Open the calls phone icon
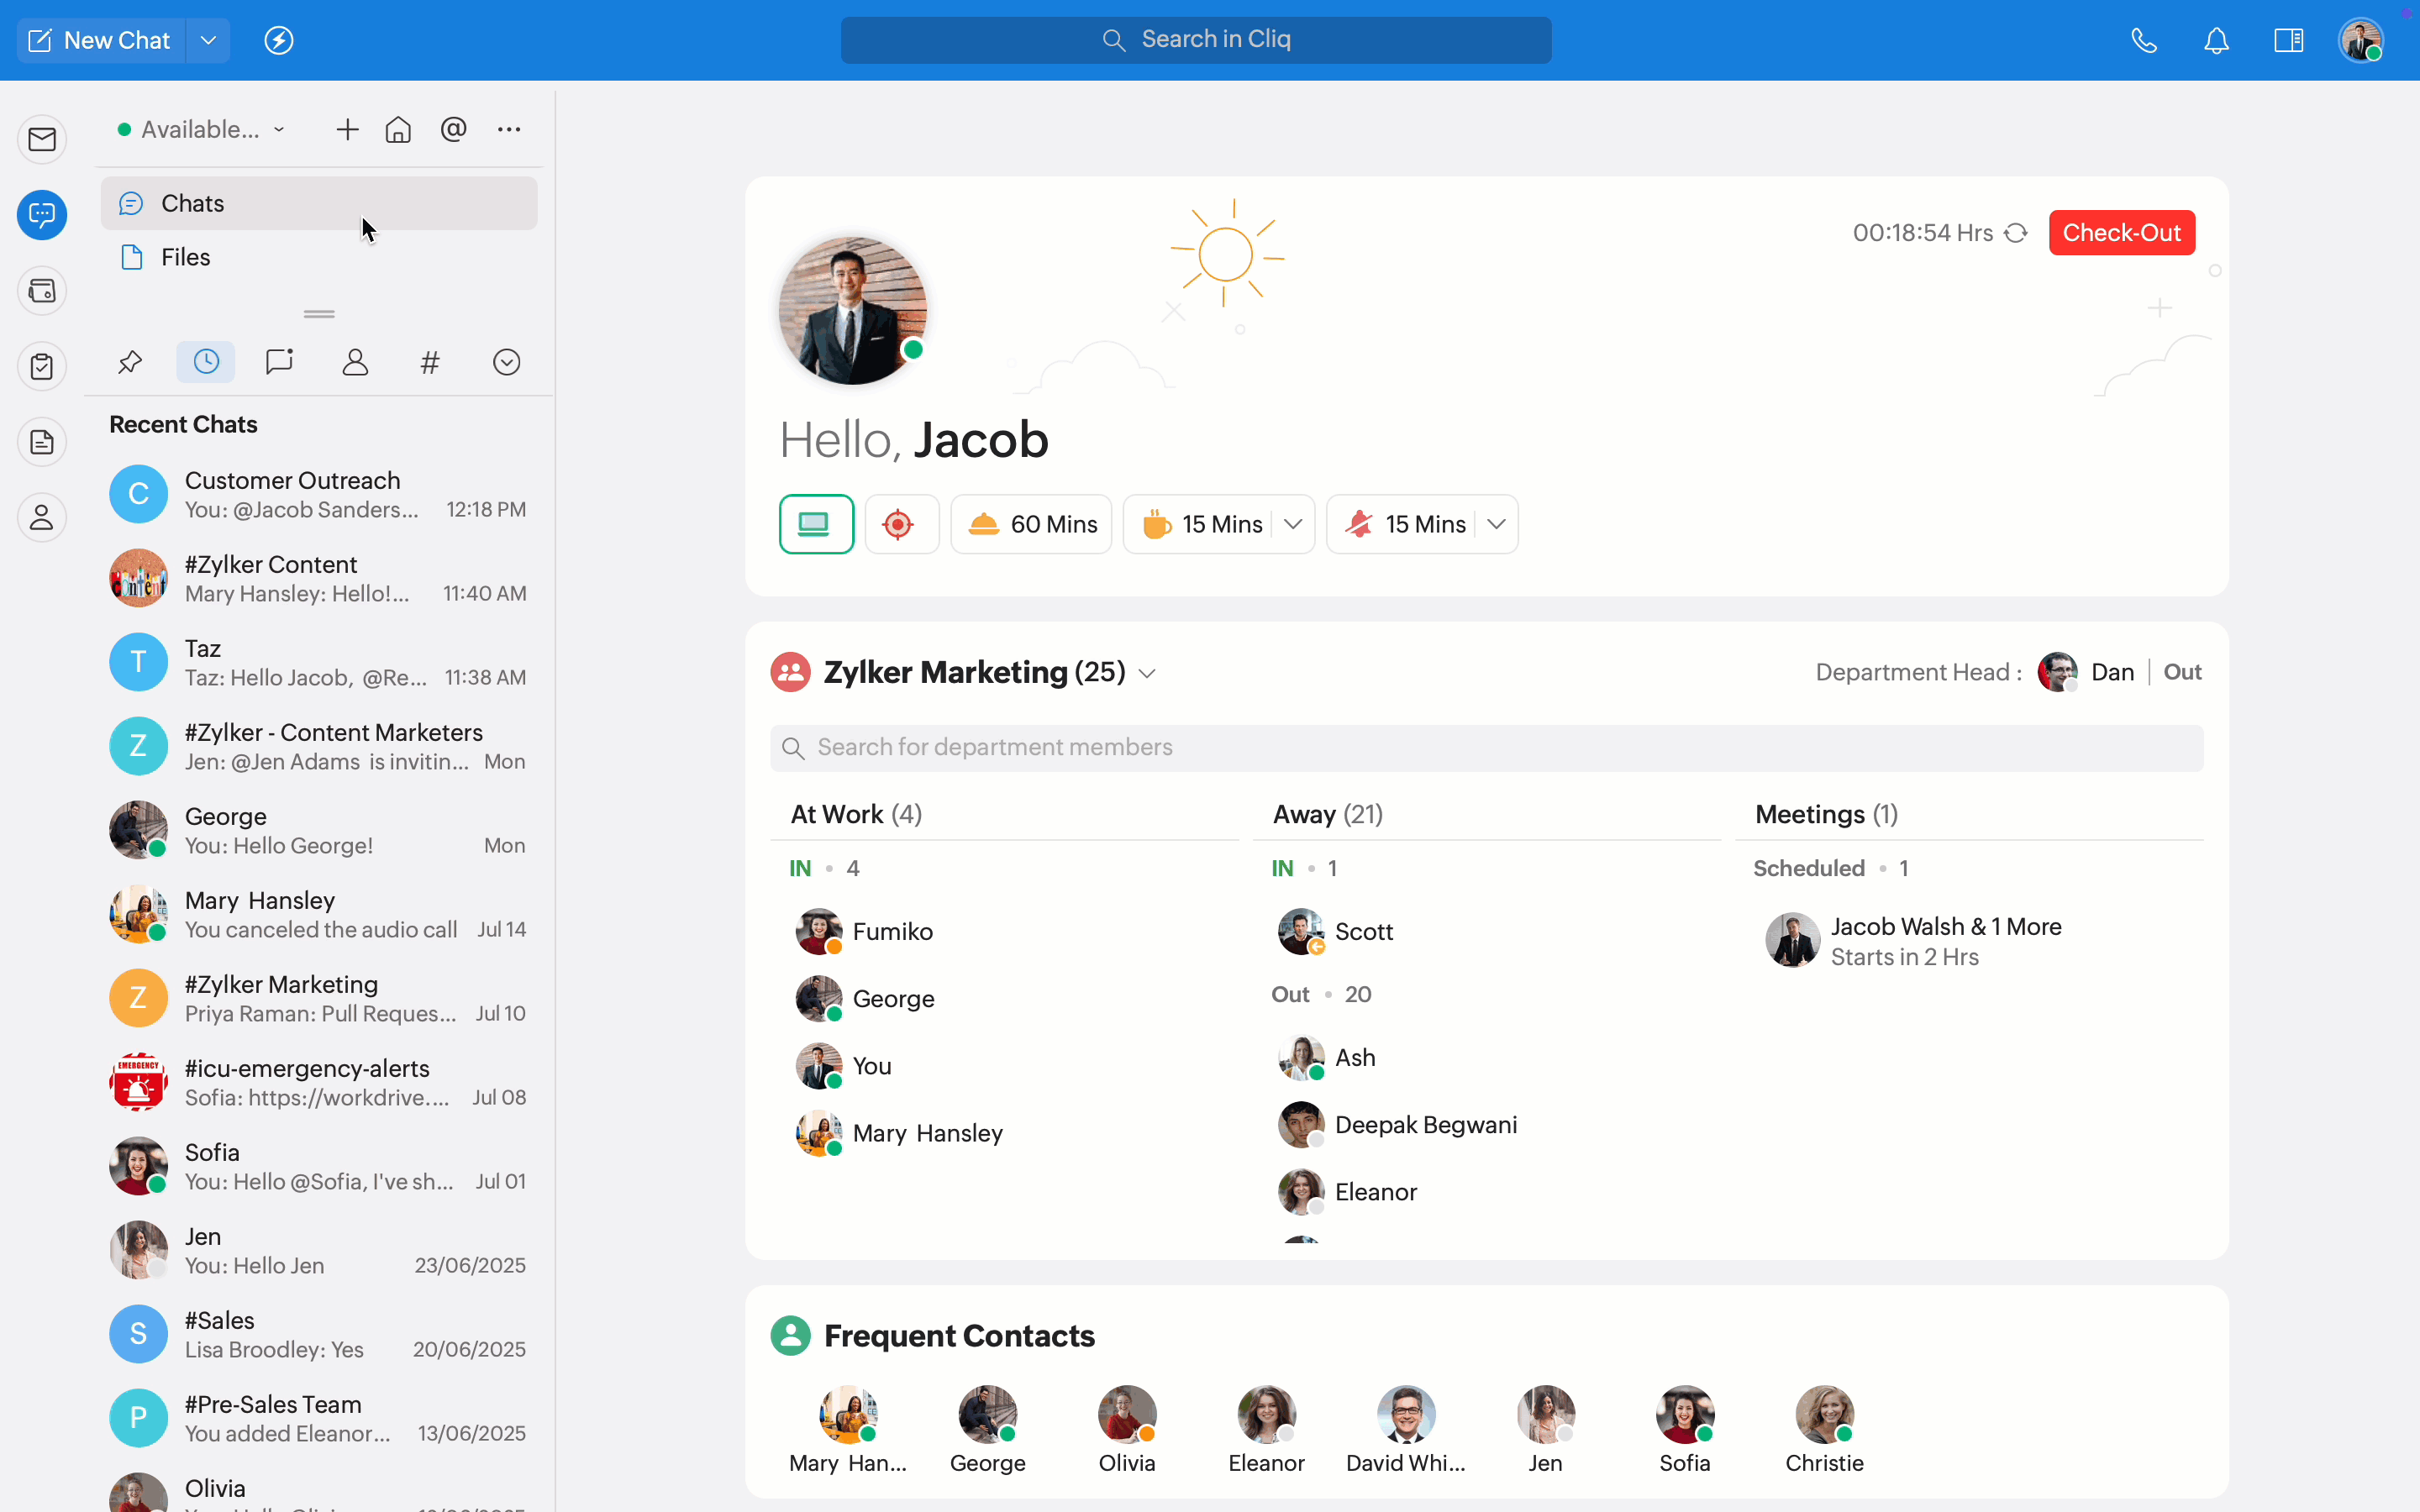Screen dimensions: 2420x1512 (2143, 40)
